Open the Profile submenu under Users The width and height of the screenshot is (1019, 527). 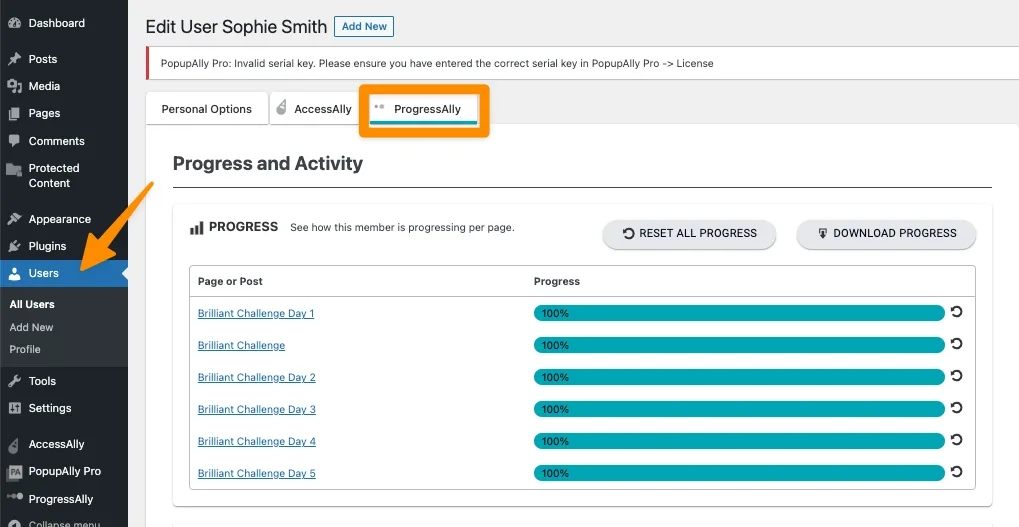pos(25,349)
